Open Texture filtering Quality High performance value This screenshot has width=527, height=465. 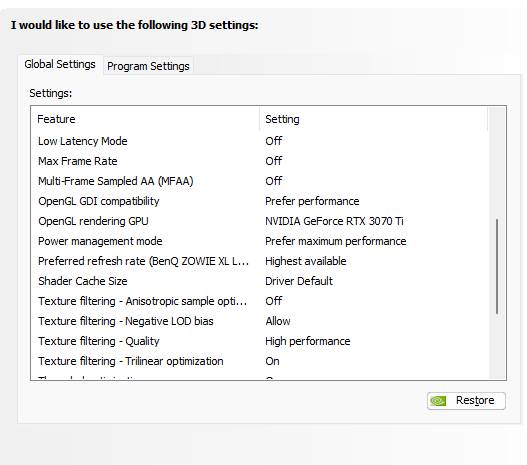pos(308,341)
